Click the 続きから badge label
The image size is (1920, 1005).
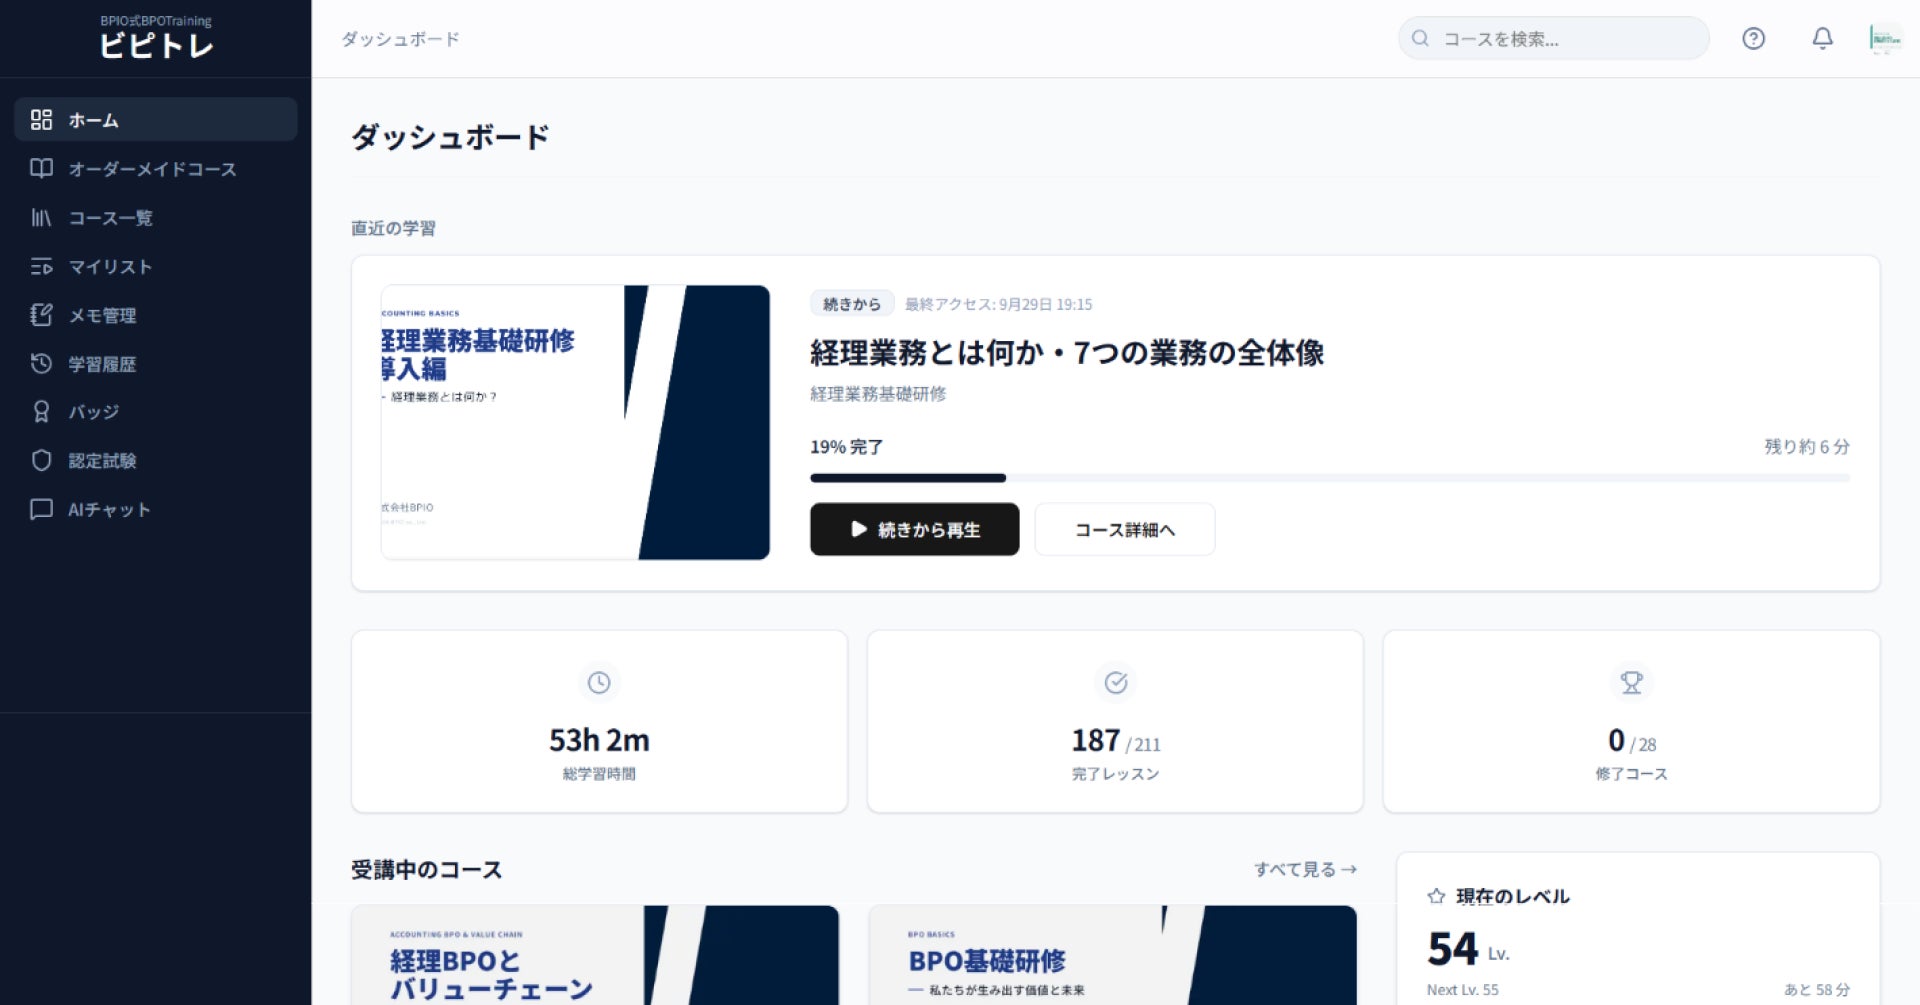[852, 304]
